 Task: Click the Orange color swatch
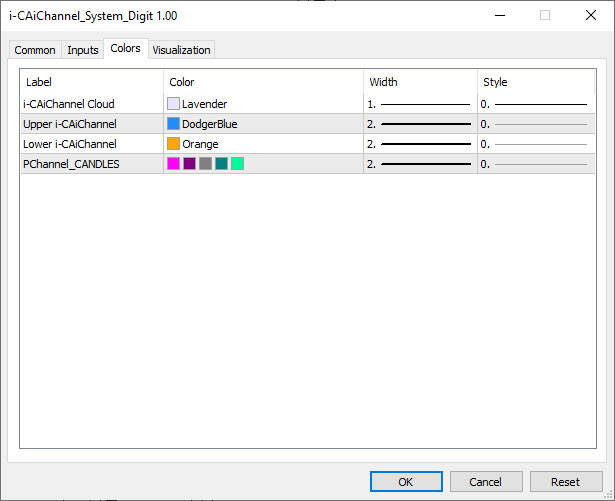pyautogui.click(x=173, y=144)
